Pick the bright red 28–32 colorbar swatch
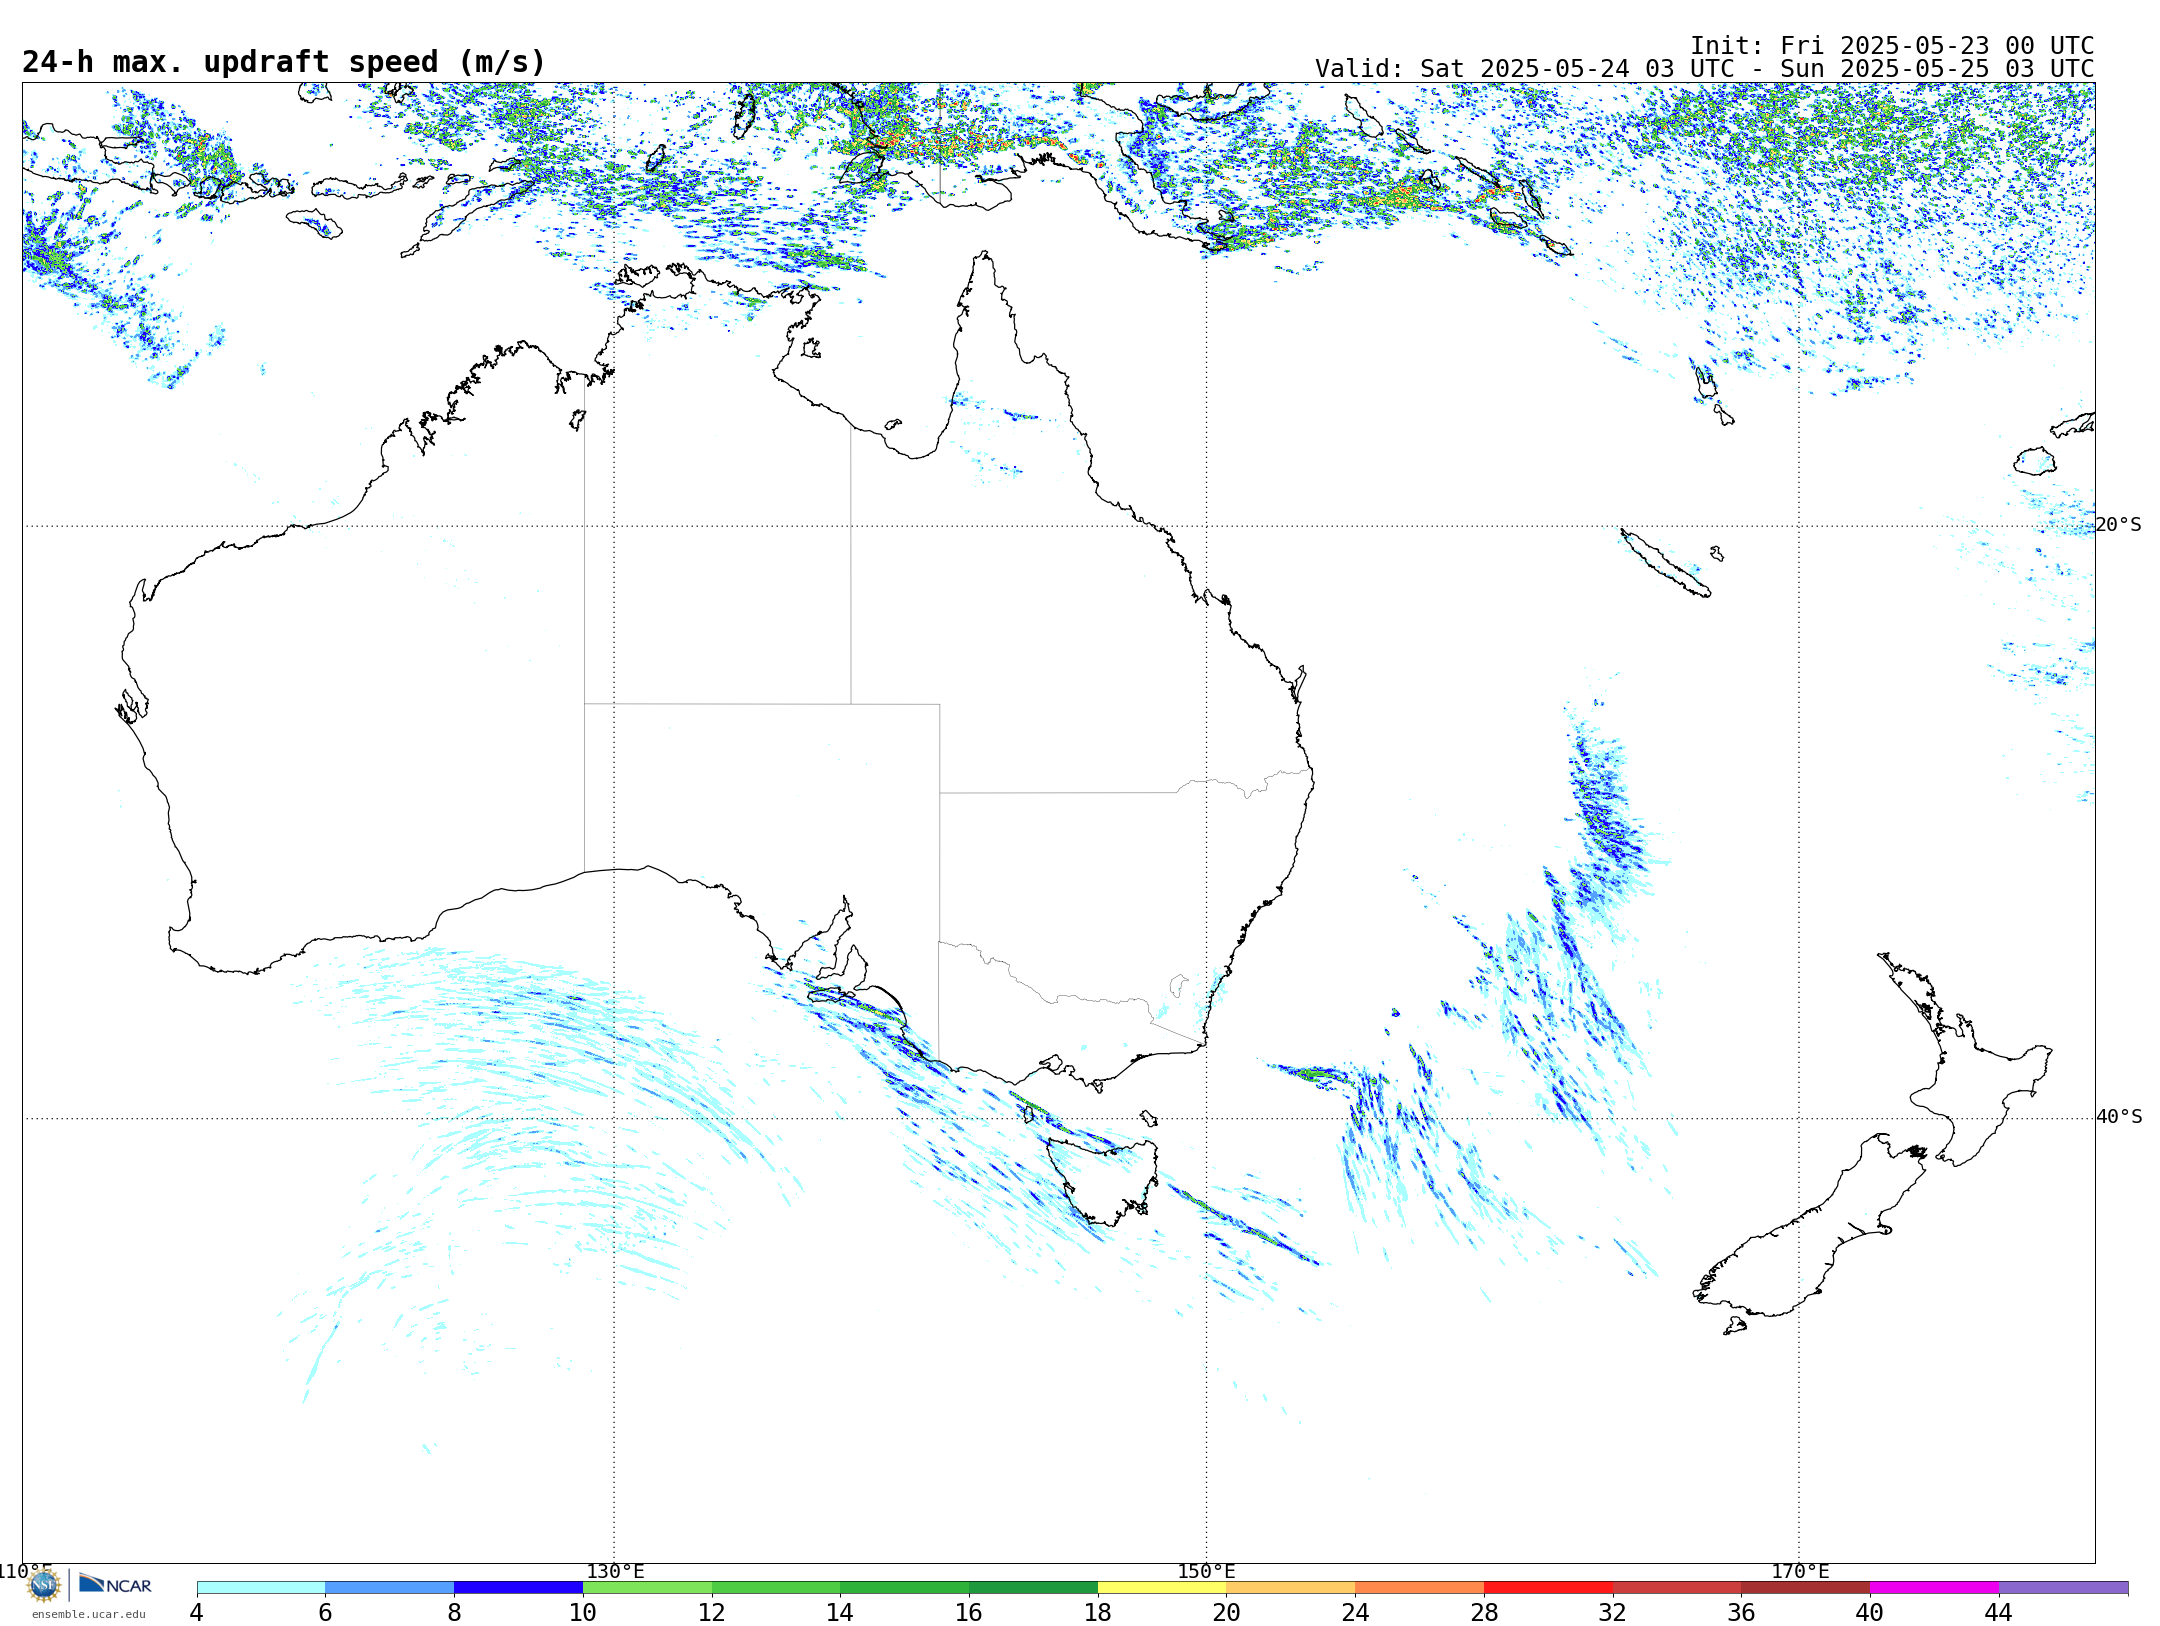This screenshot has height=1626, width=2160. coord(1549,1588)
